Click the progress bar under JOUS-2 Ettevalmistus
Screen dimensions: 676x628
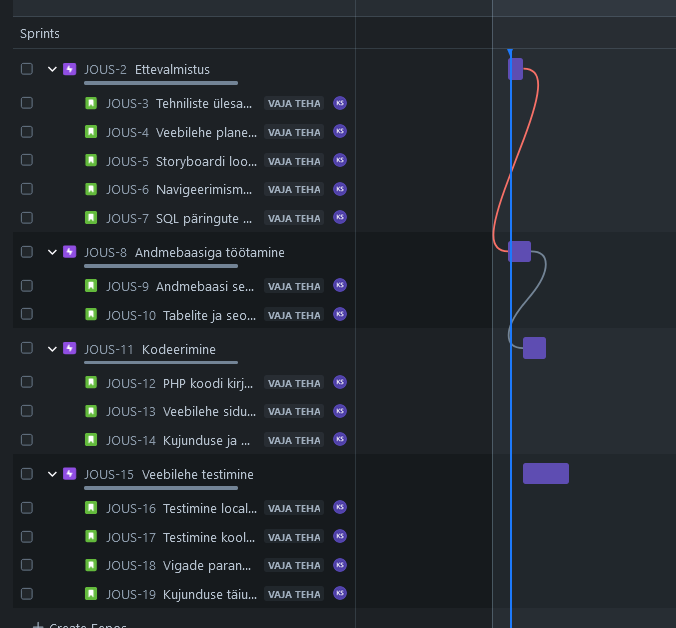tap(161, 83)
